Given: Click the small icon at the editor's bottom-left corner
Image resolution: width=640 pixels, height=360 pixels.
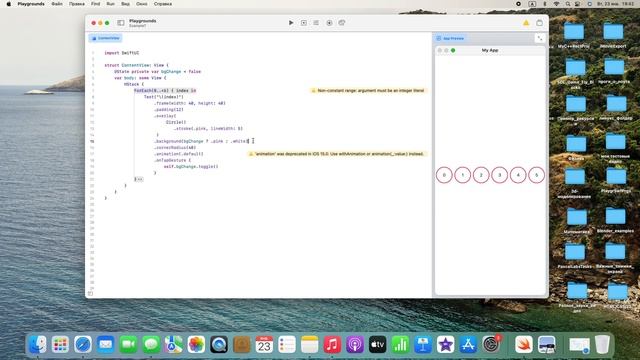Looking at the screenshot, I should 91,293.
